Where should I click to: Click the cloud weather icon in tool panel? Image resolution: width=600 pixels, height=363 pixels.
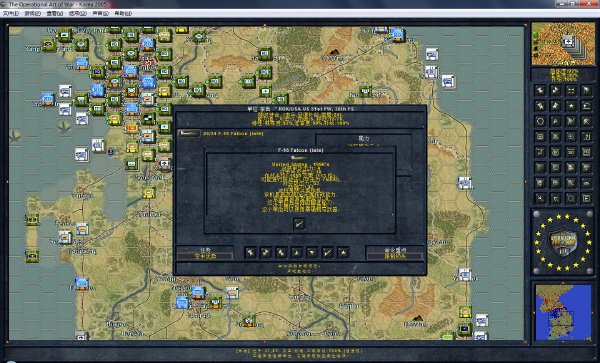click(586, 183)
